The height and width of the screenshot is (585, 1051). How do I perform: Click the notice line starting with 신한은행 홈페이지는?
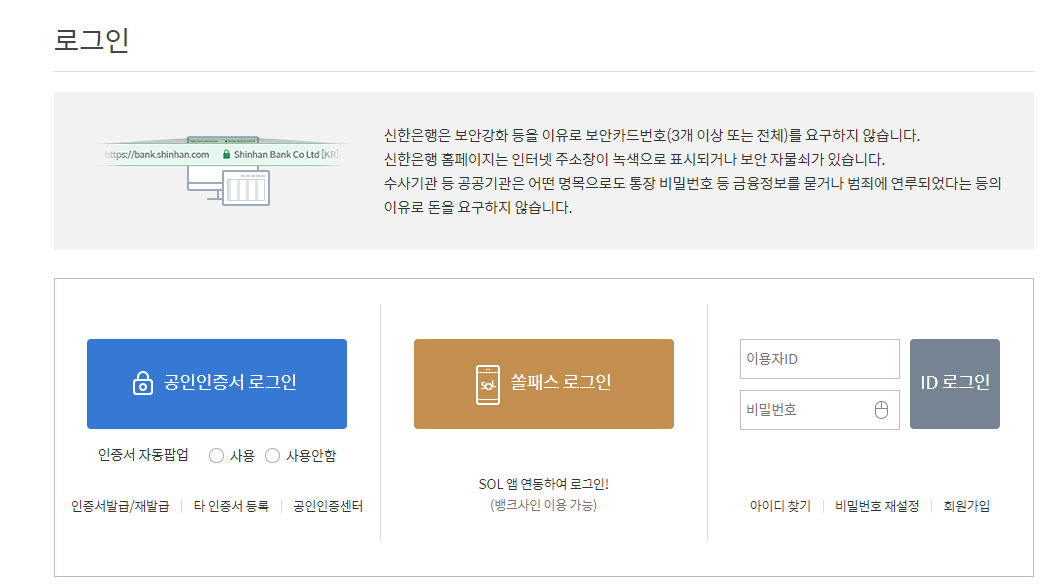[634, 159]
